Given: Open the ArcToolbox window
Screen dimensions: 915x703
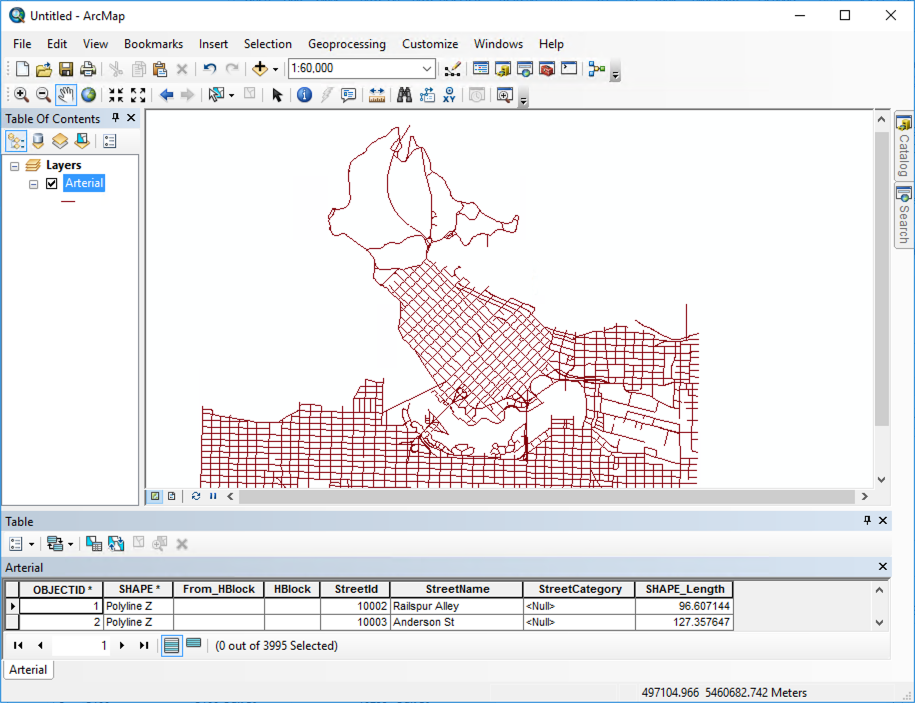Looking at the screenshot, I should pos(545,69).
